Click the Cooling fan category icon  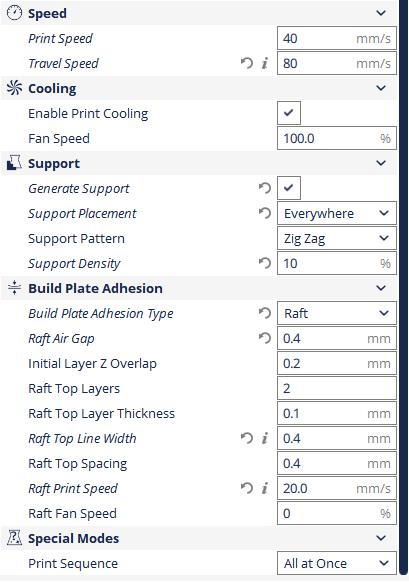click(15, 88)
